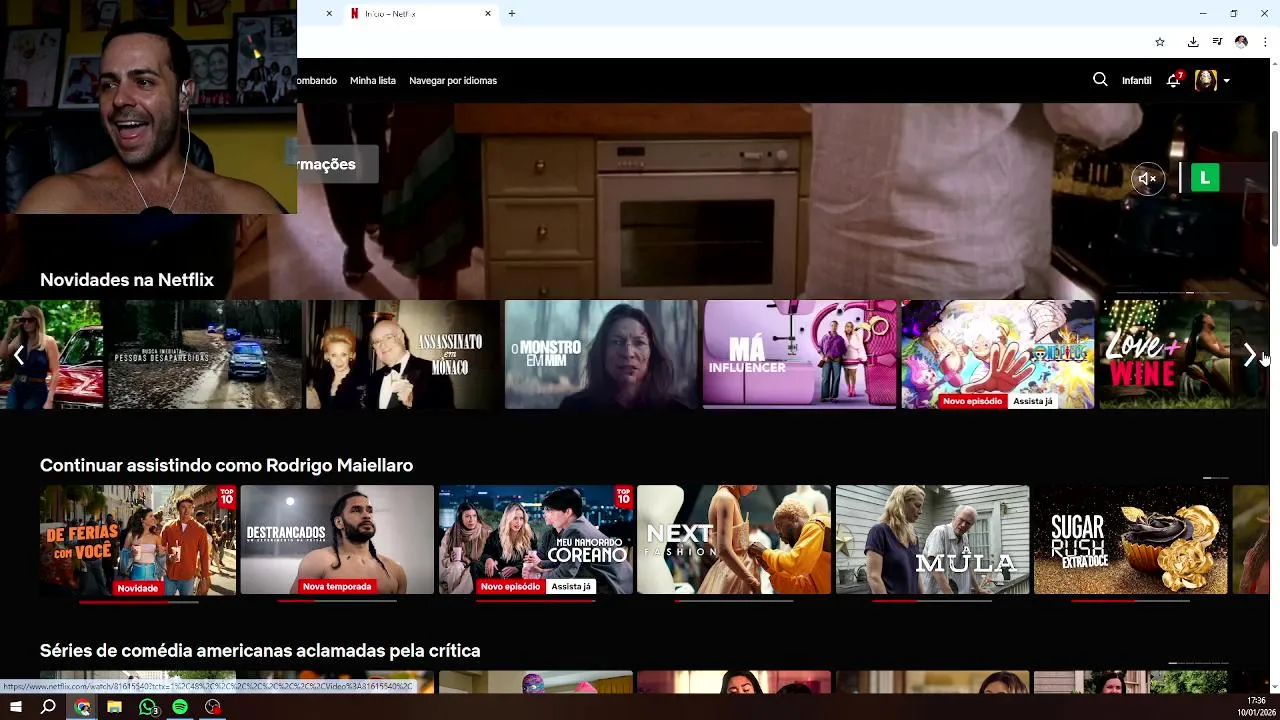Open a new browser tab with plus
This screenshot has height=720, width=1280.
512,14
